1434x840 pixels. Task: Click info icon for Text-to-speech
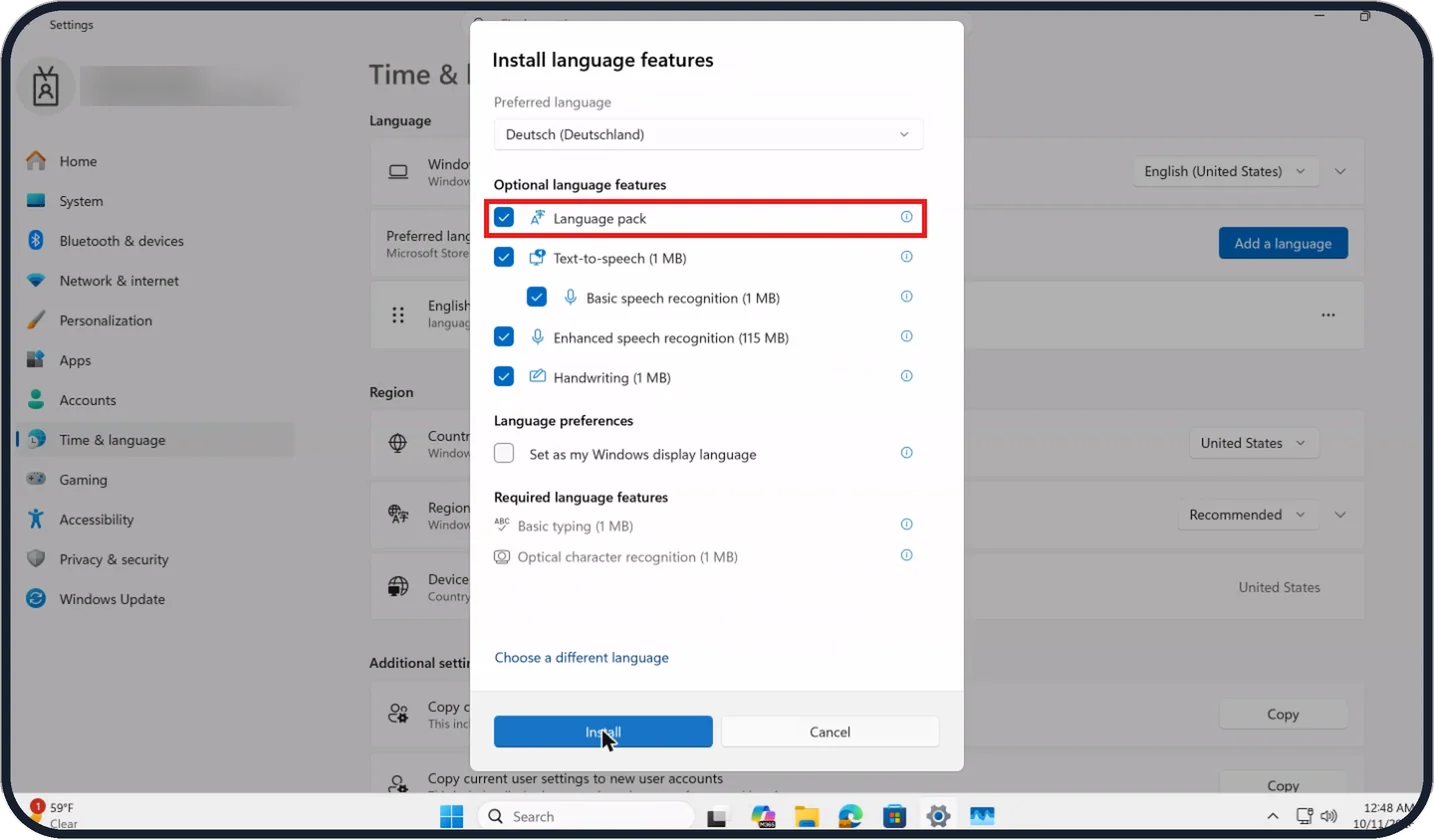[x=907, y=256]
